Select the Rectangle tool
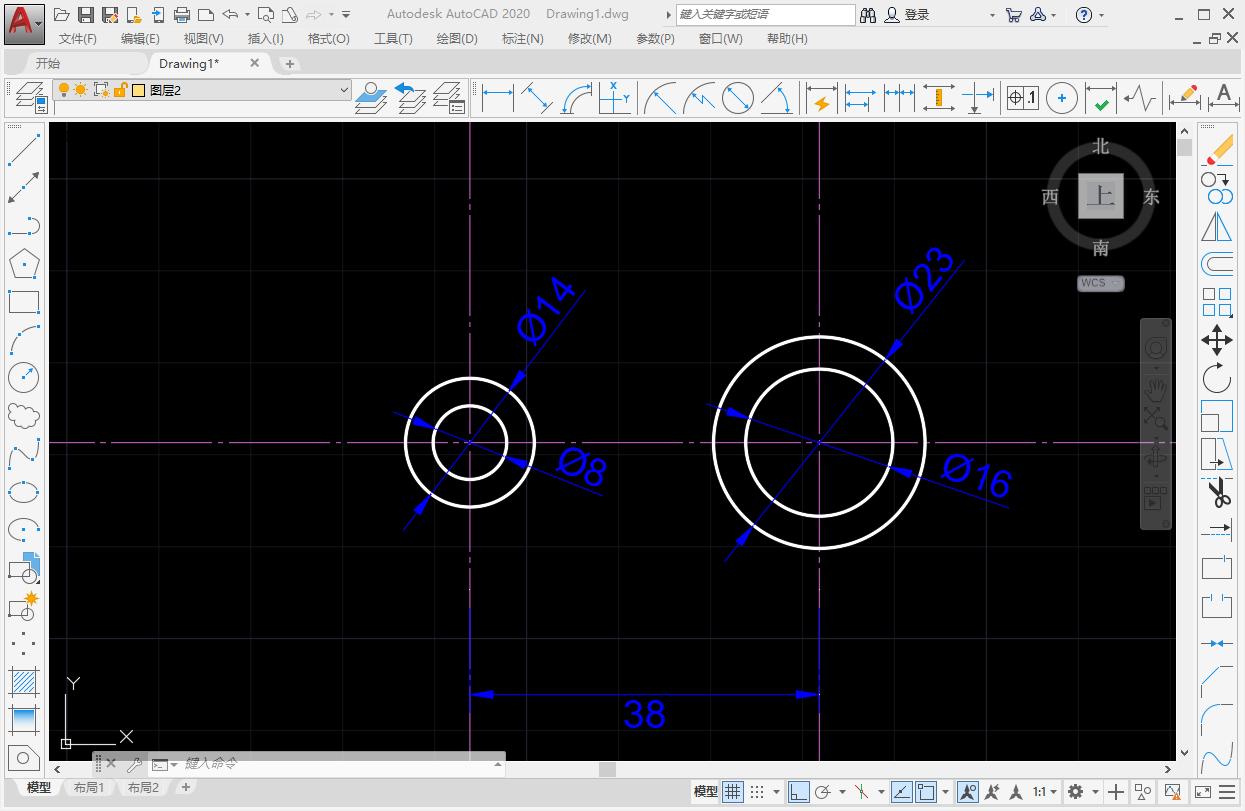Image resolution: width=1245 pixels, height=811 pixels. coord(24,302)
